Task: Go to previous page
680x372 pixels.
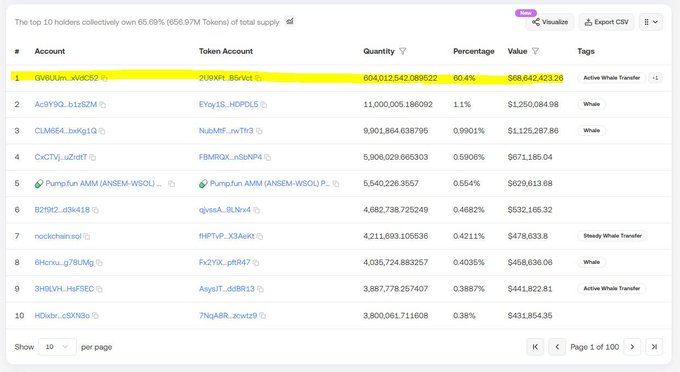Action: click(x=557, y=347)
